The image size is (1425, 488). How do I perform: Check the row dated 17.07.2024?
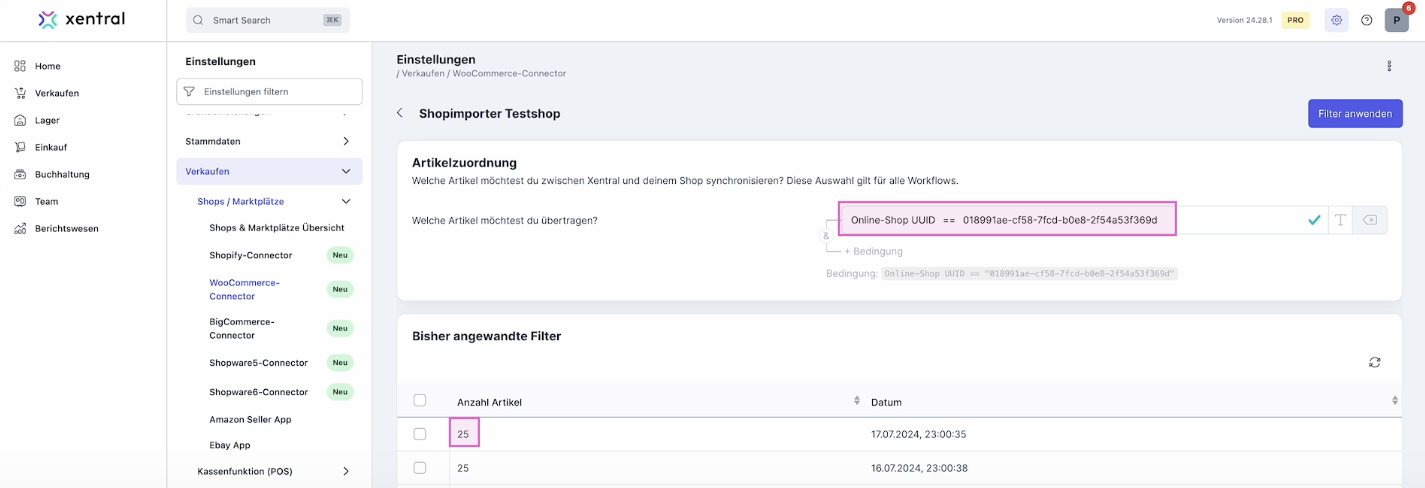coord(420,434)
